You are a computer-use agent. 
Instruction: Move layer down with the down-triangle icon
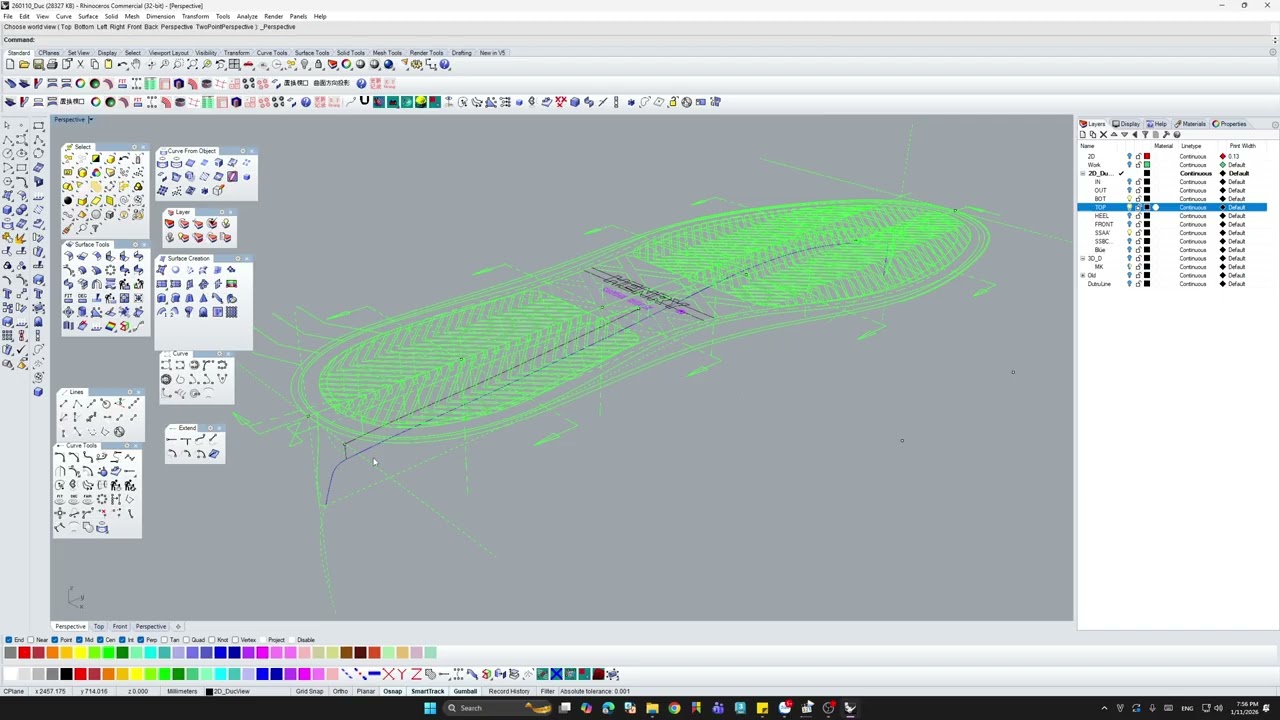click(1124, 135)
